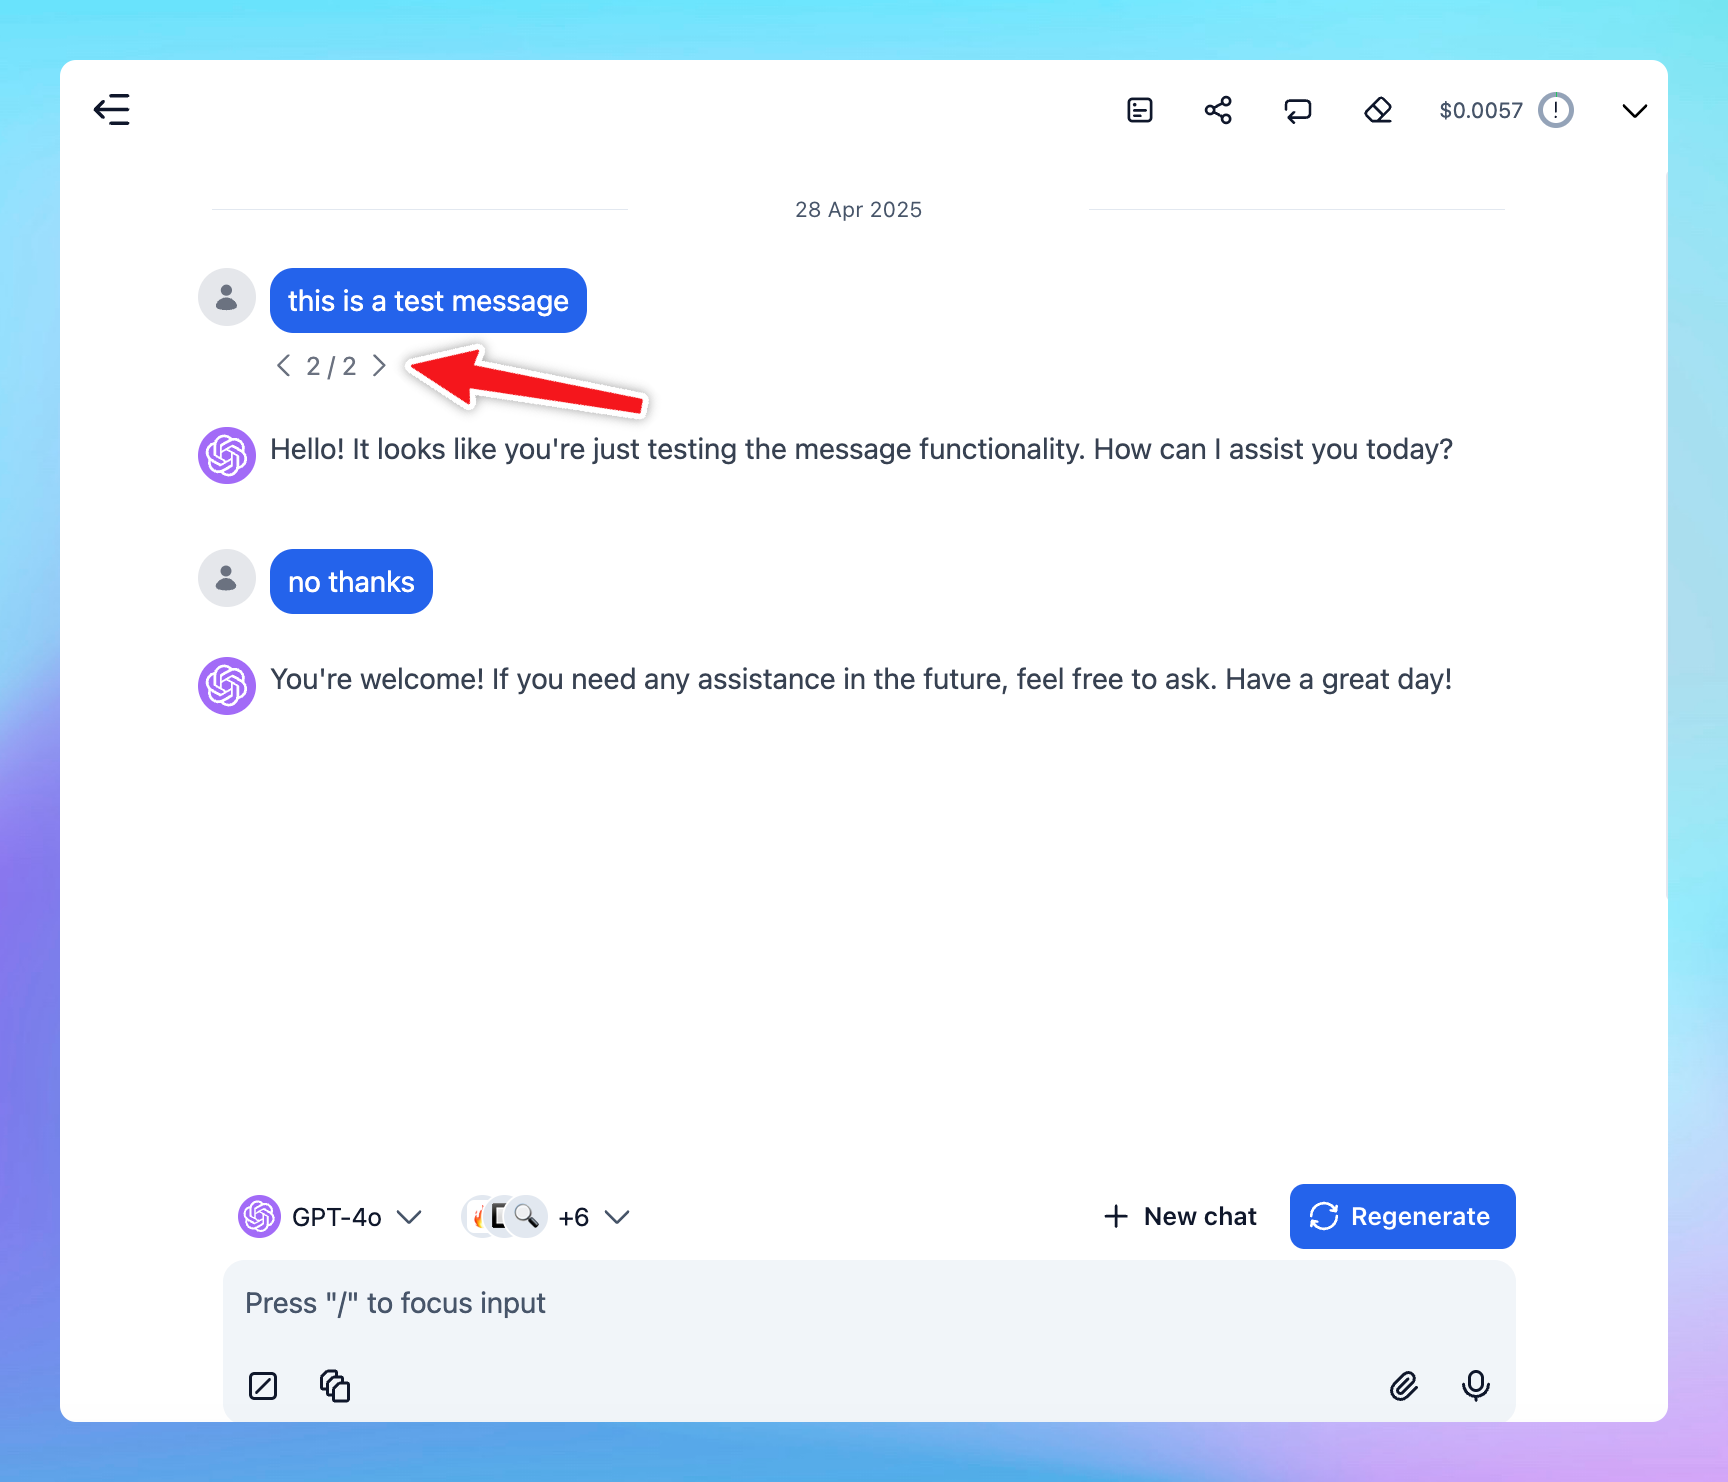Click the Regenerate button
The width and height of the screenshot is (1728, 1482).
click(1403, 1217)
